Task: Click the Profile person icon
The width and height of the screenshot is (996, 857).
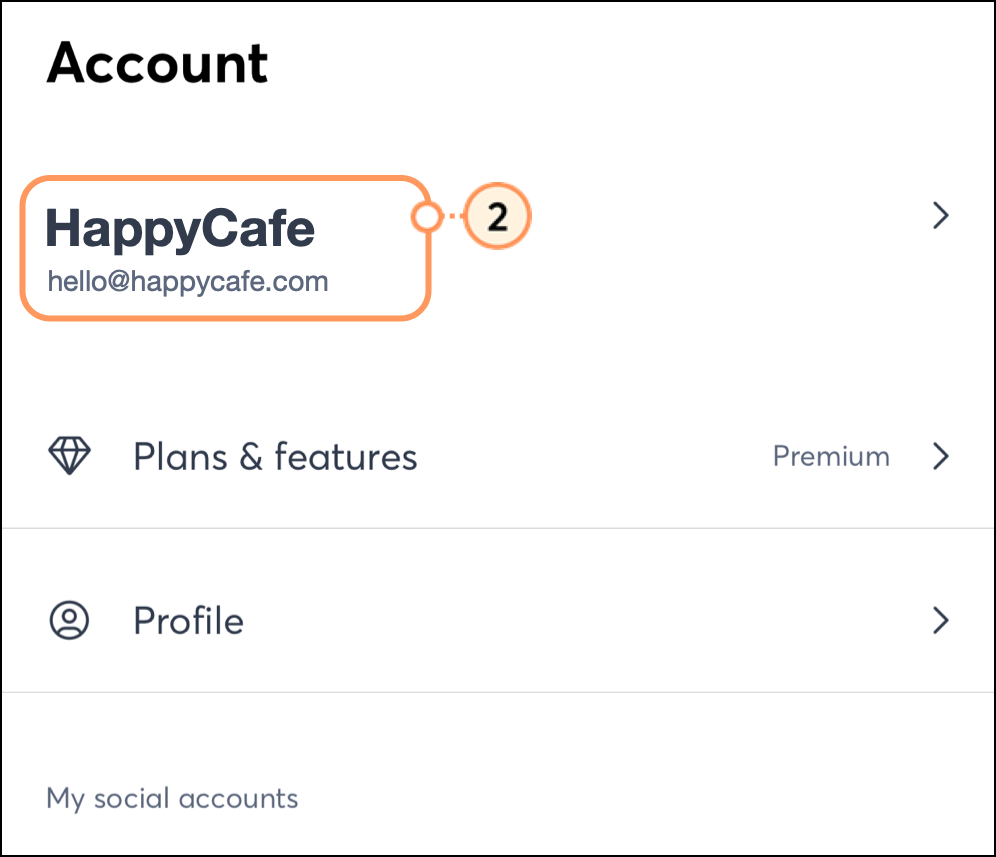Action: [69, 621]
